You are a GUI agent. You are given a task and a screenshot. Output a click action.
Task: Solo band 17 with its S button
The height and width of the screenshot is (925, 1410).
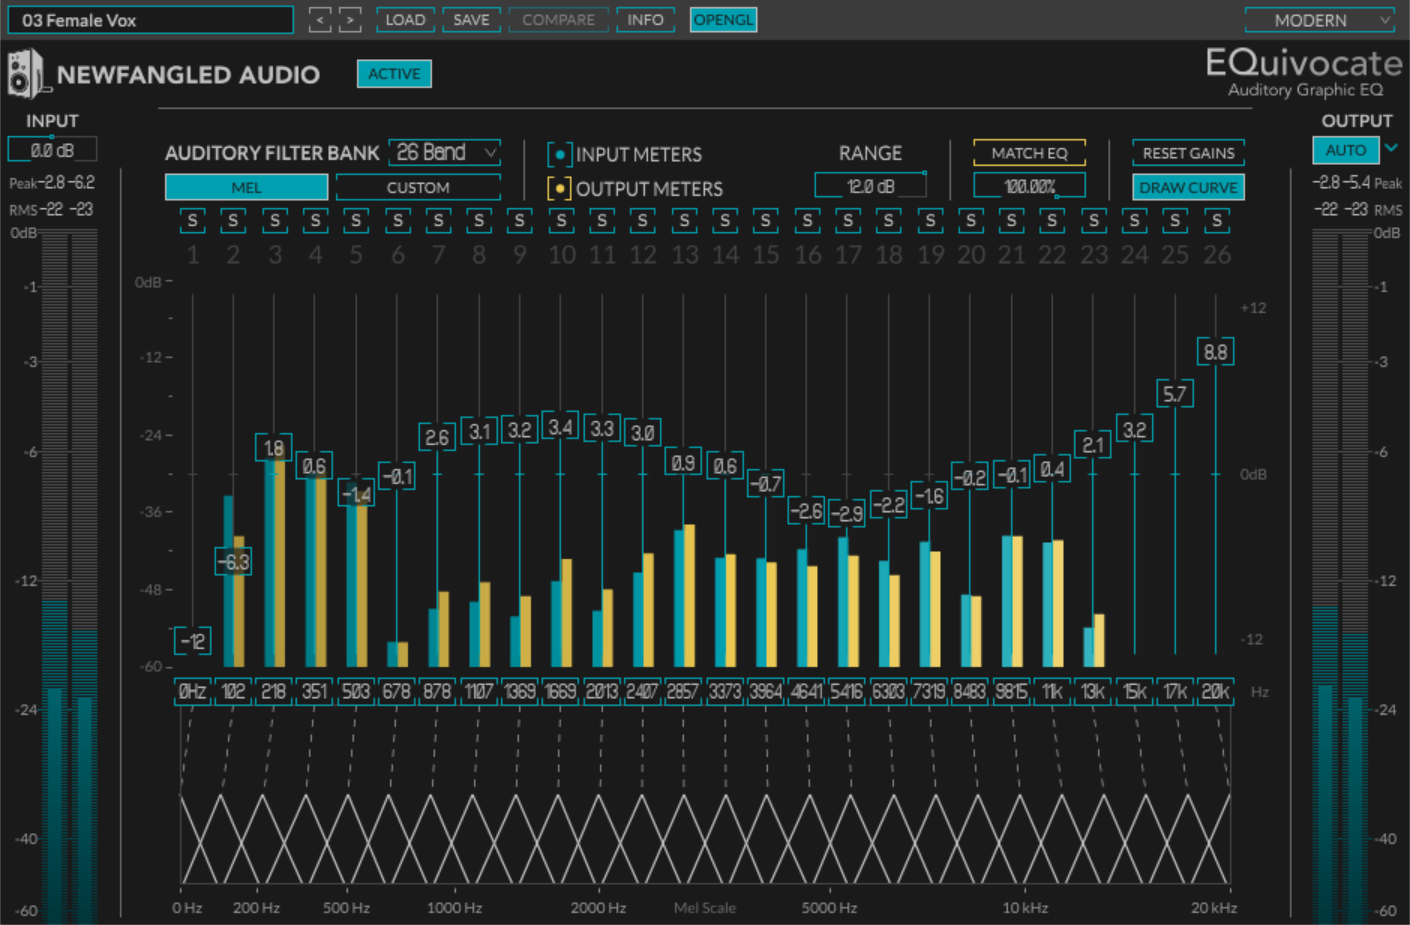tap(848, 221)
